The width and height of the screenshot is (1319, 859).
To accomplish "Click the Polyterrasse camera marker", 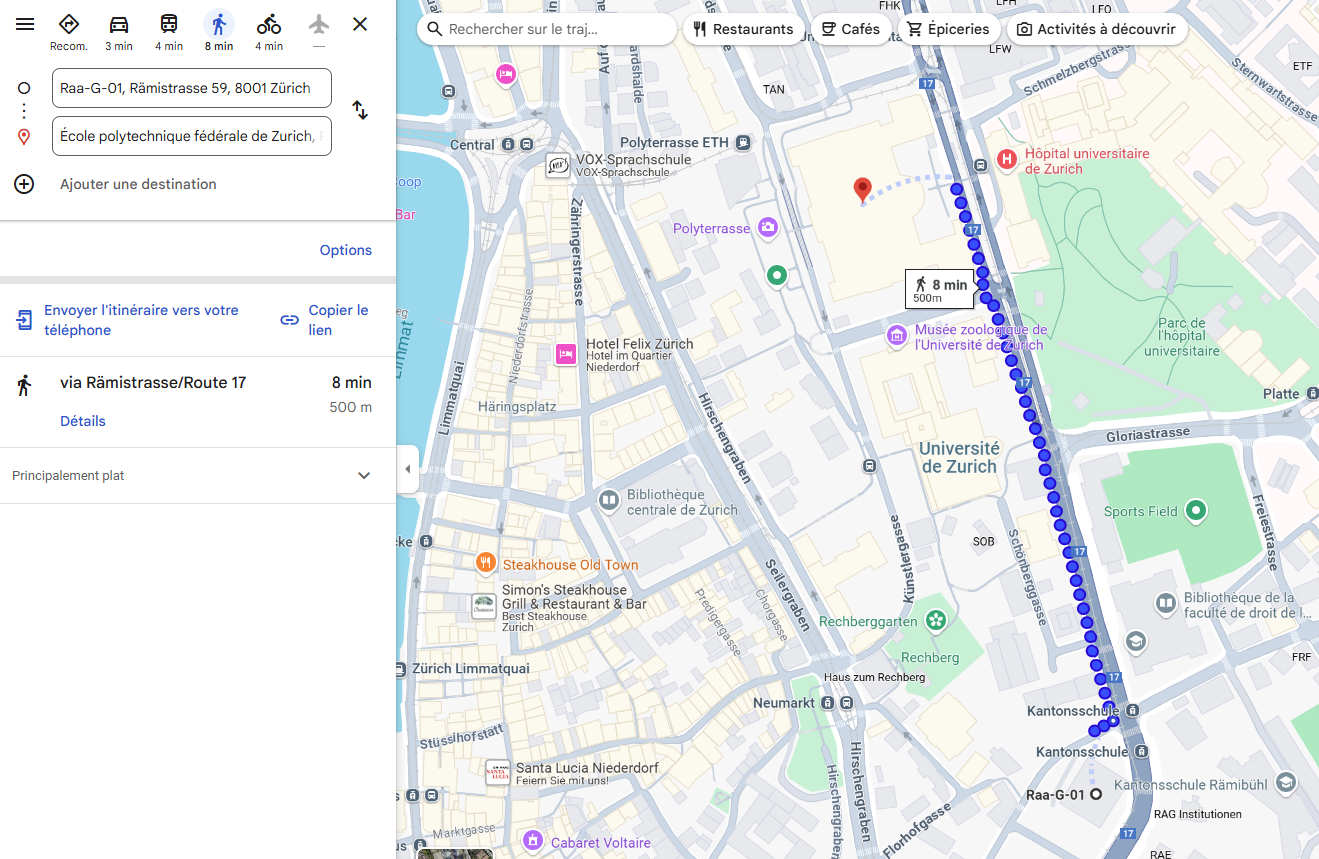I will [x=767, y=228].
